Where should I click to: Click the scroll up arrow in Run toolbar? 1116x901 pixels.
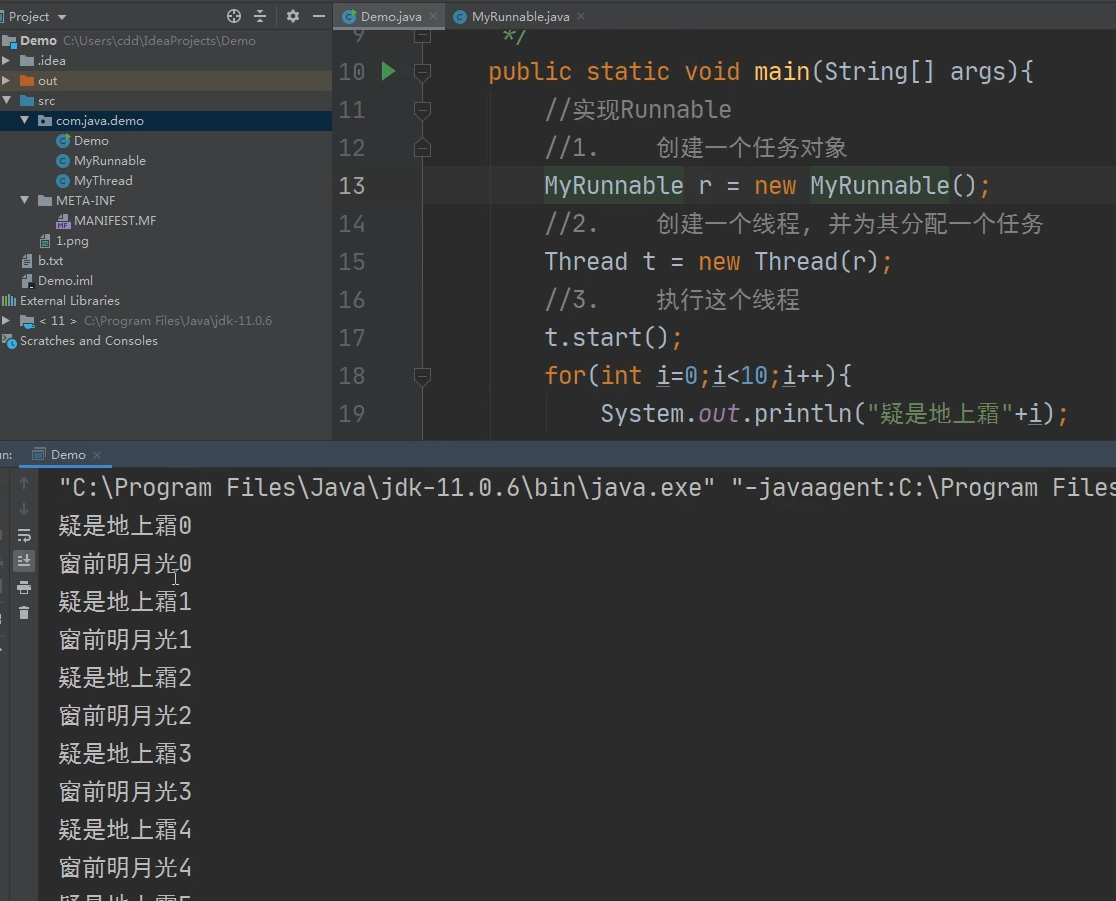(x=23, y=483)
